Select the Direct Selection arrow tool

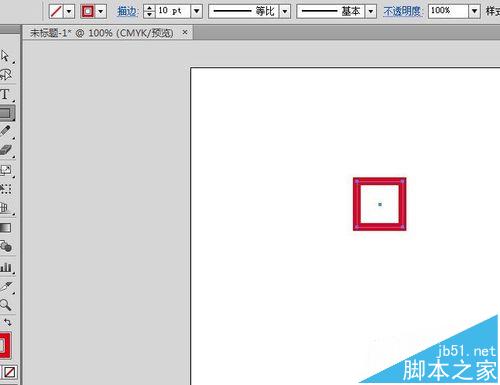click(x=5, y=55)
